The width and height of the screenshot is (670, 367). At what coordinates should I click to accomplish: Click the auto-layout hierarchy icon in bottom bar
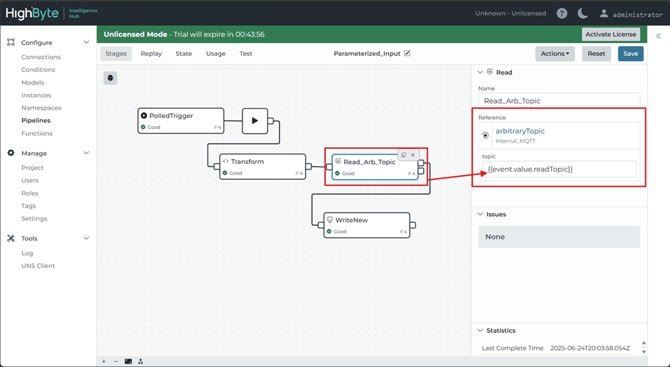[x=141, y=361]
